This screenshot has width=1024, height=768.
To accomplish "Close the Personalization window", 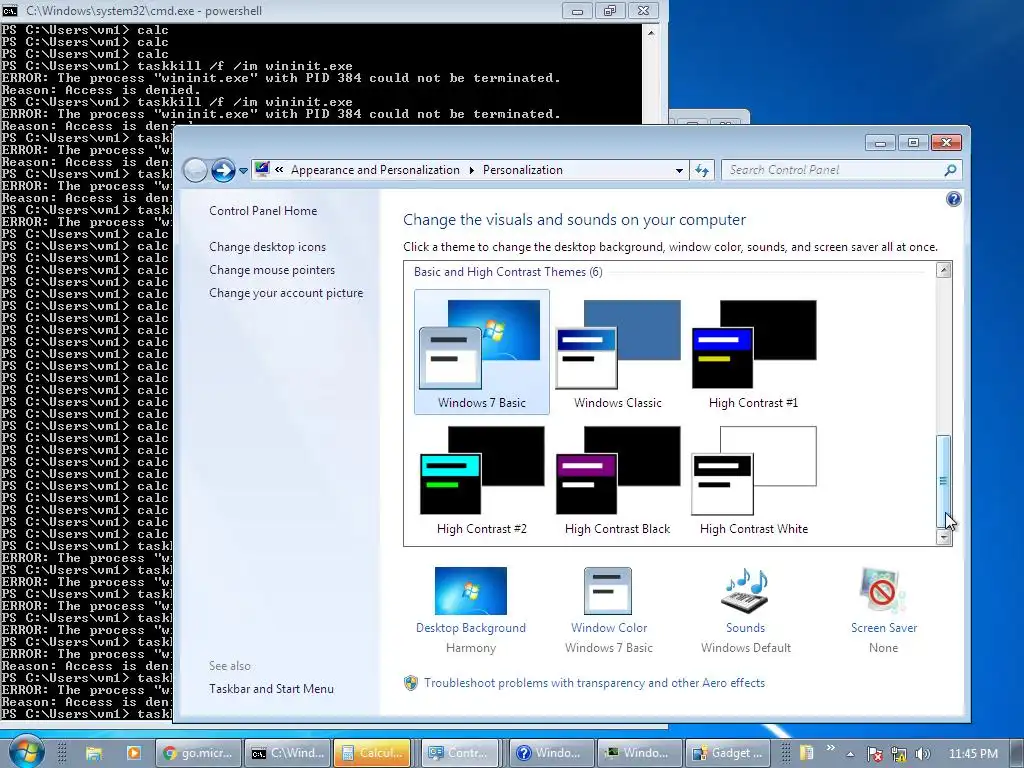I will 946,142.
